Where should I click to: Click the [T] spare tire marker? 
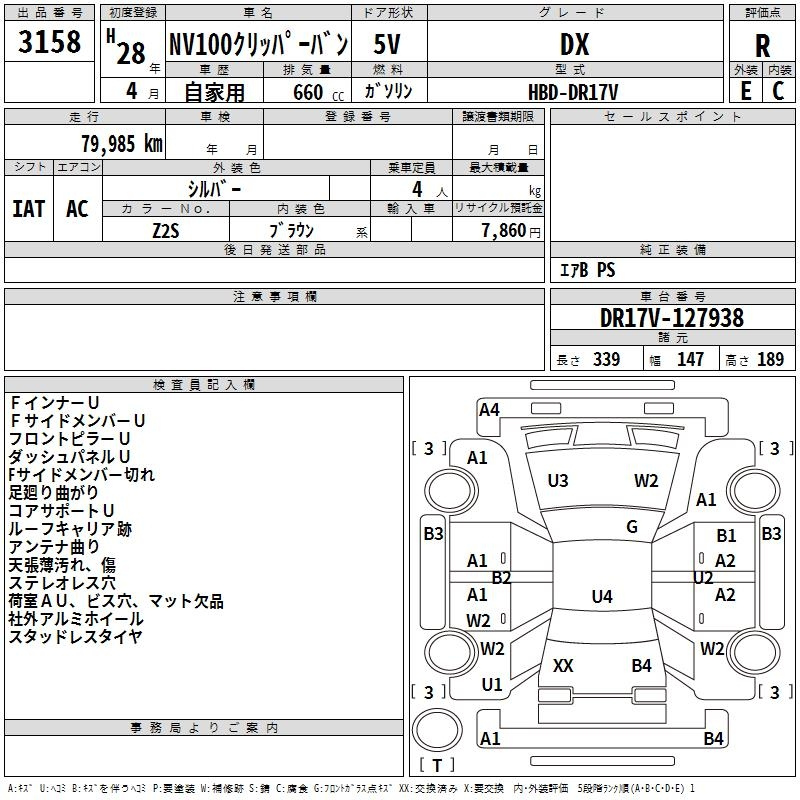(x=436, y=765)
